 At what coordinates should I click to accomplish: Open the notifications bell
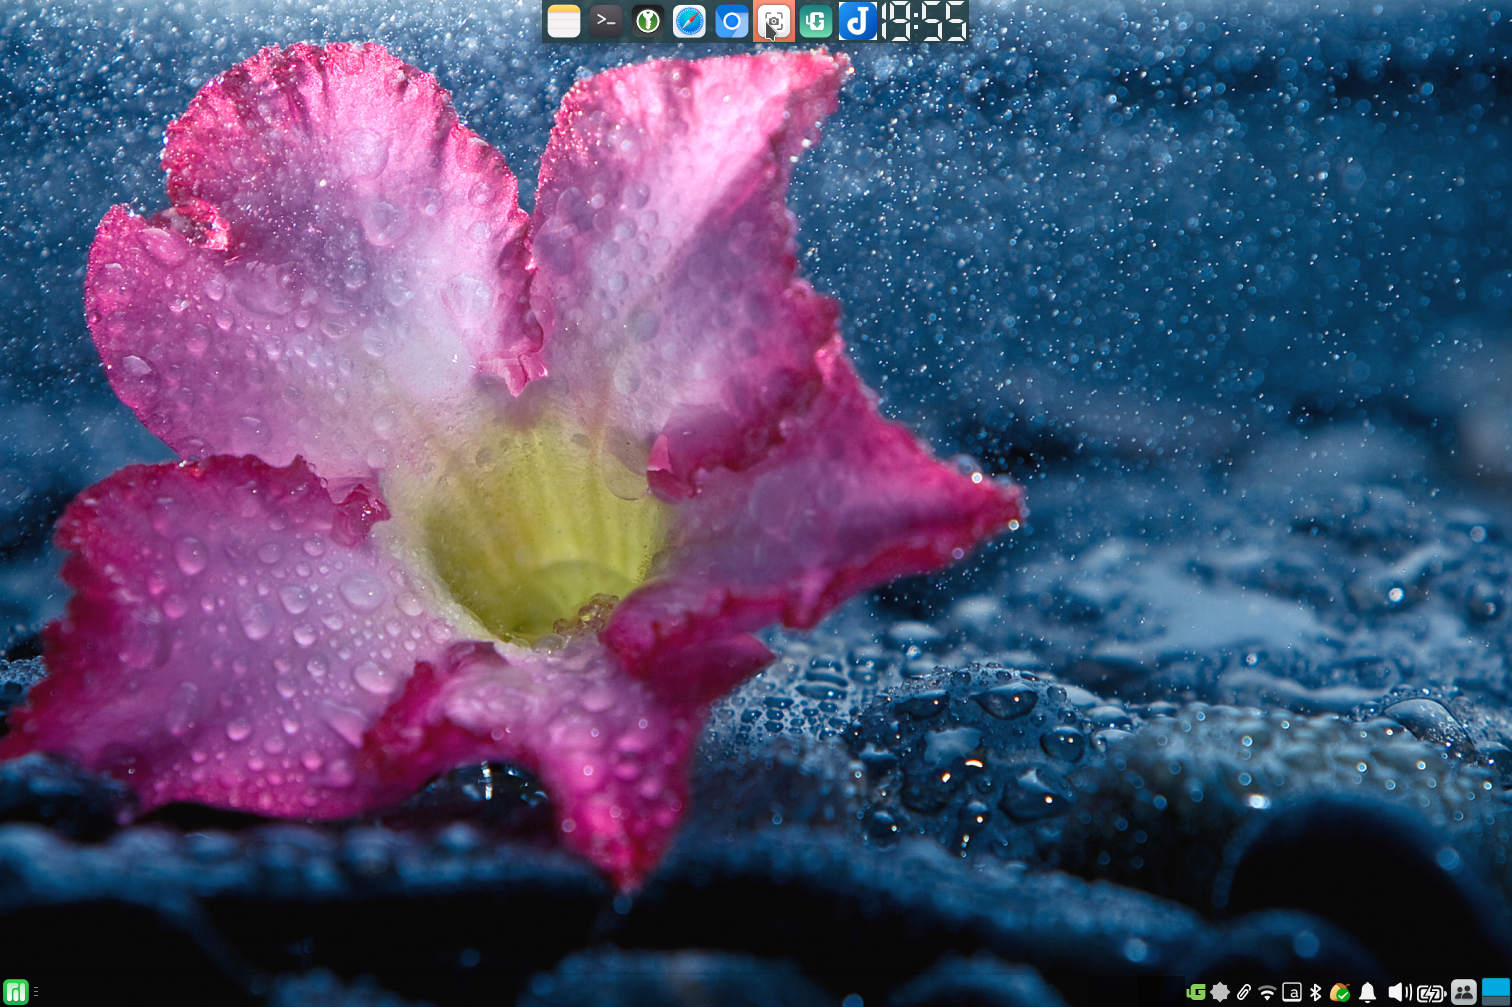1367,992
